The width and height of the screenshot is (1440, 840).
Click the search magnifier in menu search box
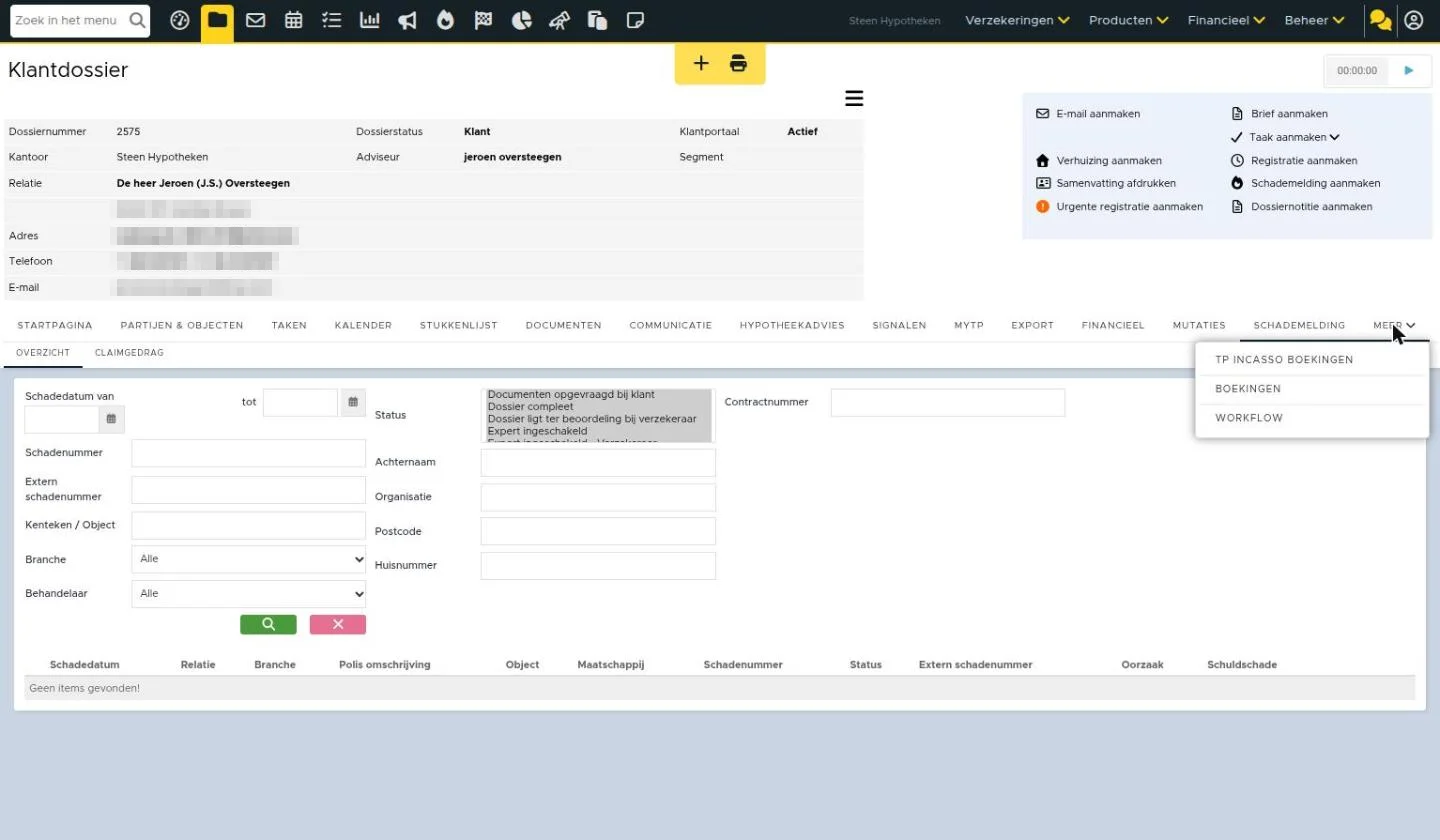(137, 20)
